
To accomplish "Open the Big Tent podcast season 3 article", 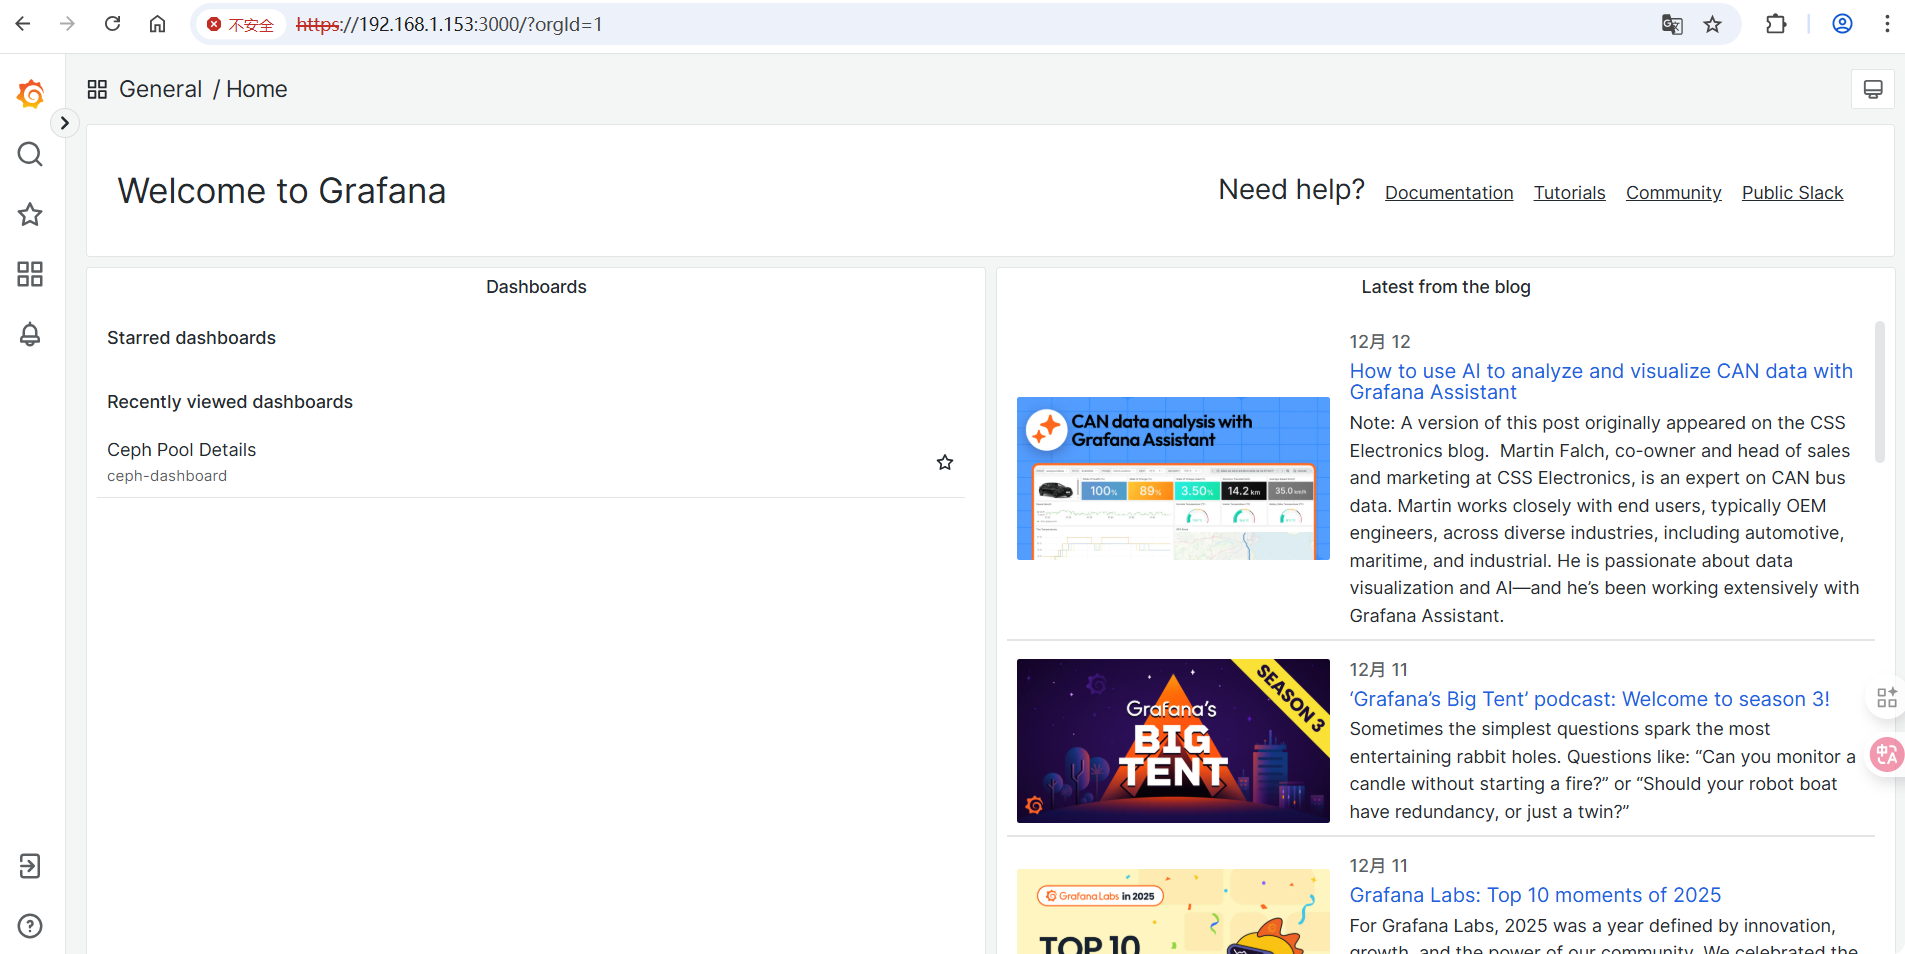I will click(x=1590, y=699).
